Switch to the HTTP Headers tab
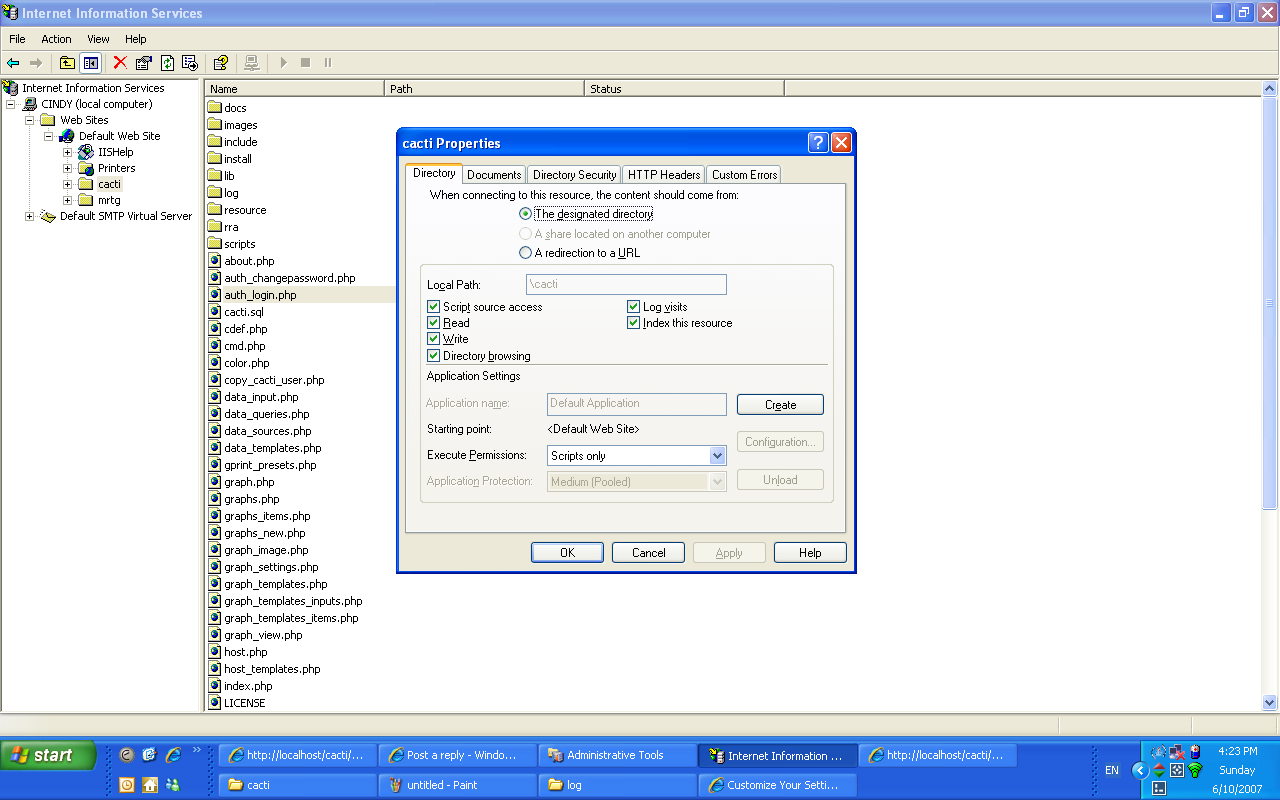Viewport: 1280px width, 800px height. tap(664, 175)
